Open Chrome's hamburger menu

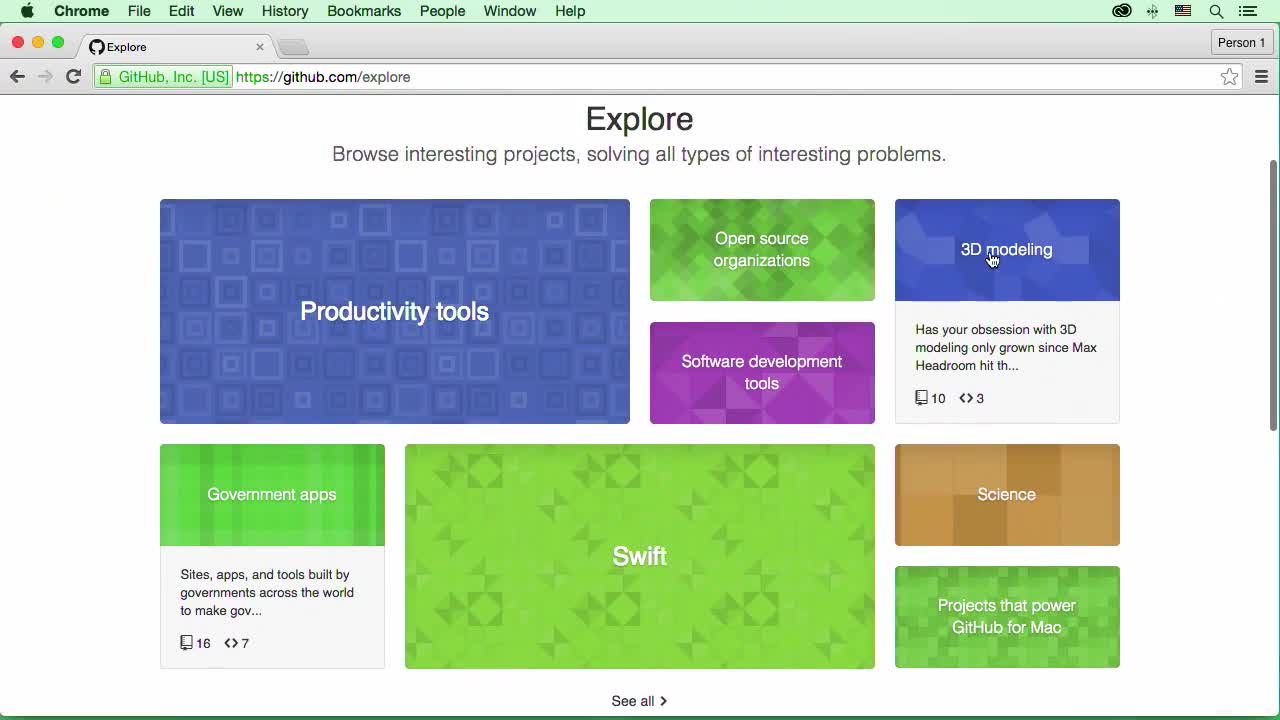[1261, 76]
